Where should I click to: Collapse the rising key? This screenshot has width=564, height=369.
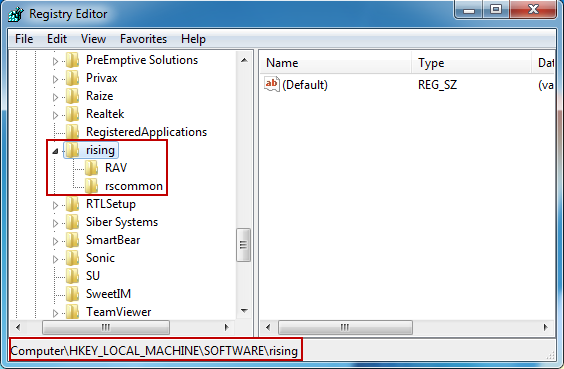tap(55, 151)
